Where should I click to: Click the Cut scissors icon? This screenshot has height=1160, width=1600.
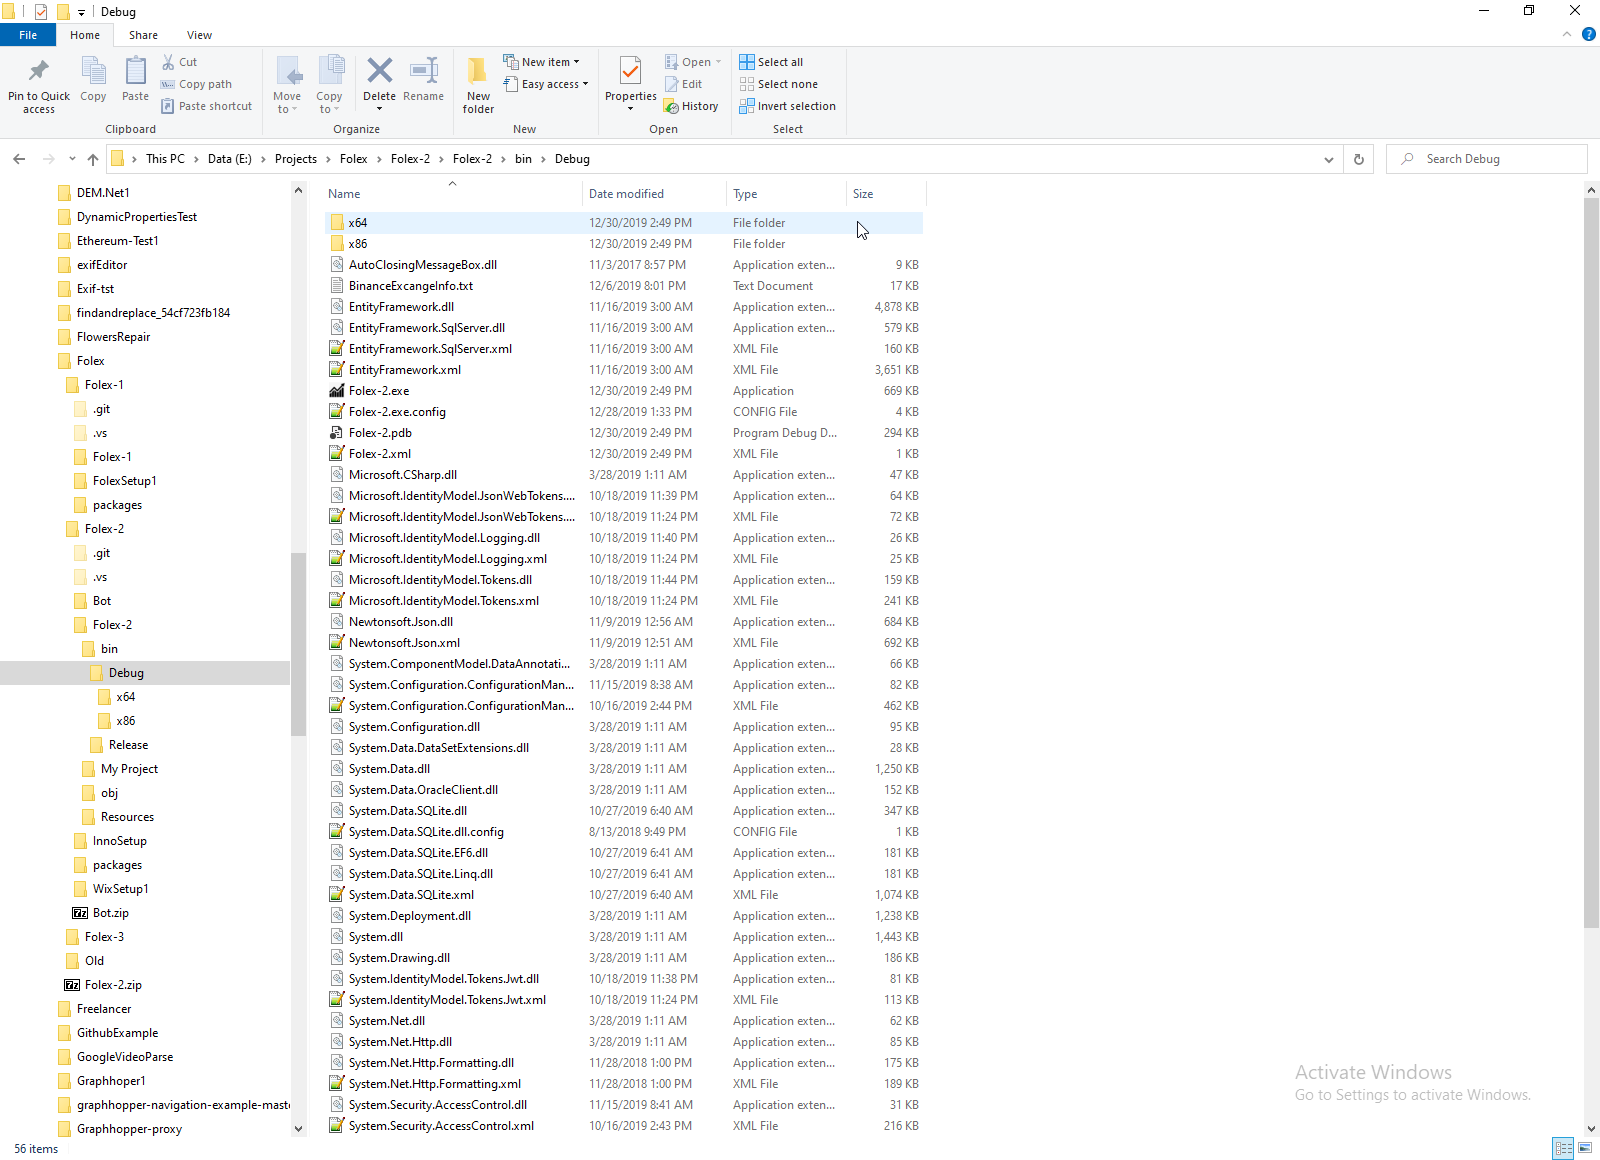[x=168, y=62]
